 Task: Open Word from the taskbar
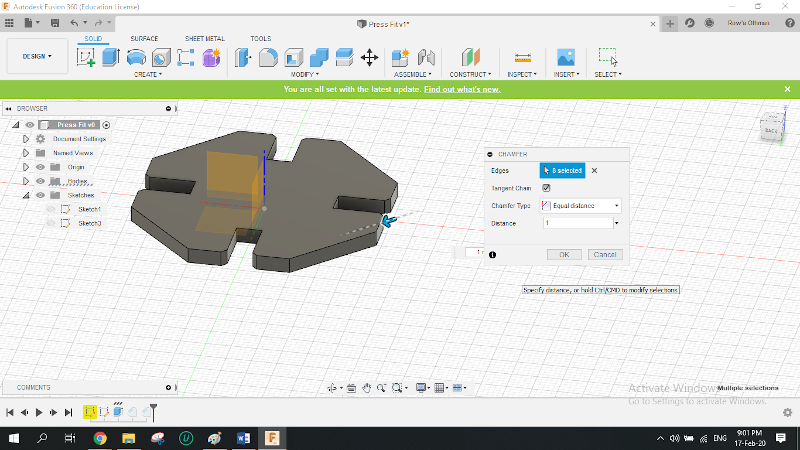pos(243,438)
